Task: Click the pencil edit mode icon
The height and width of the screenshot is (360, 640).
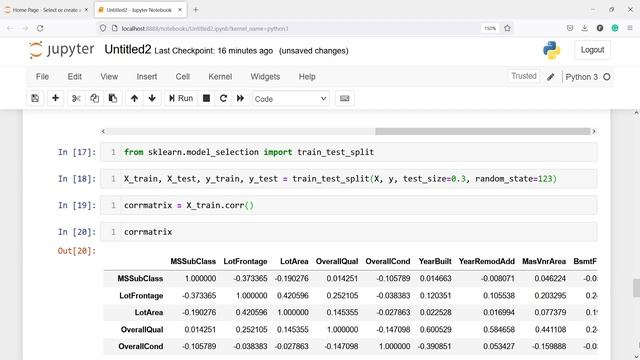Action: (551, 77)
